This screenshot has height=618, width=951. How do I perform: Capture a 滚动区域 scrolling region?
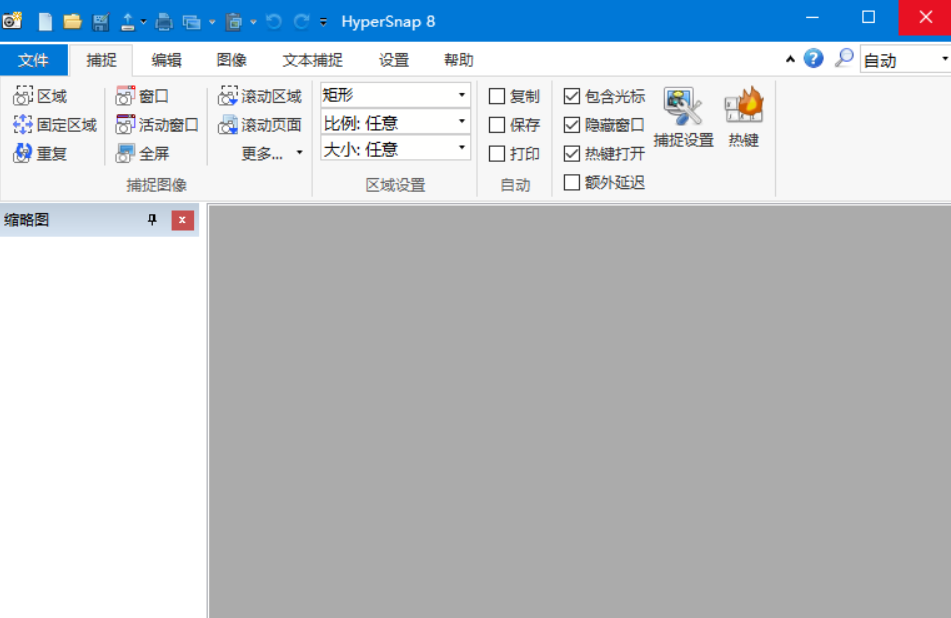click(x=260, y=96)
